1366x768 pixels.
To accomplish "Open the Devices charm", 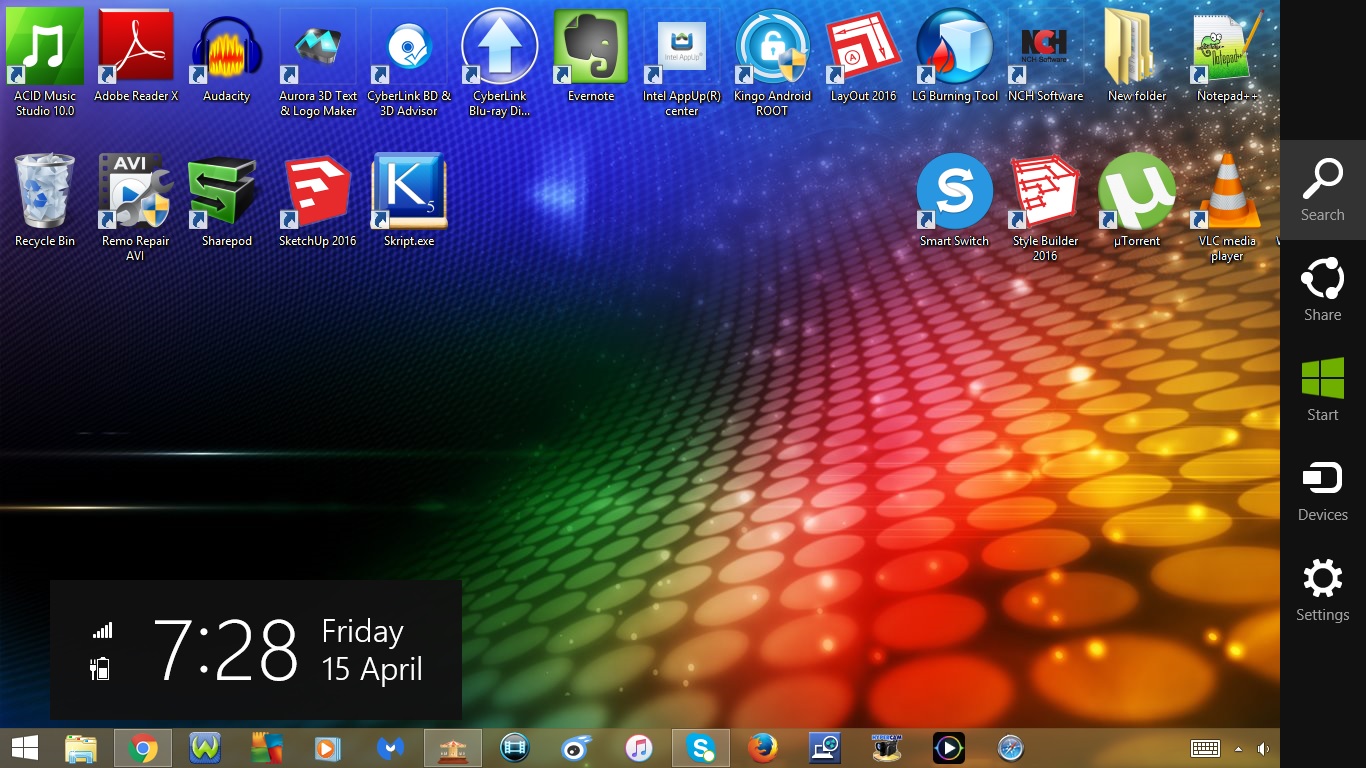I will 1322,490.
